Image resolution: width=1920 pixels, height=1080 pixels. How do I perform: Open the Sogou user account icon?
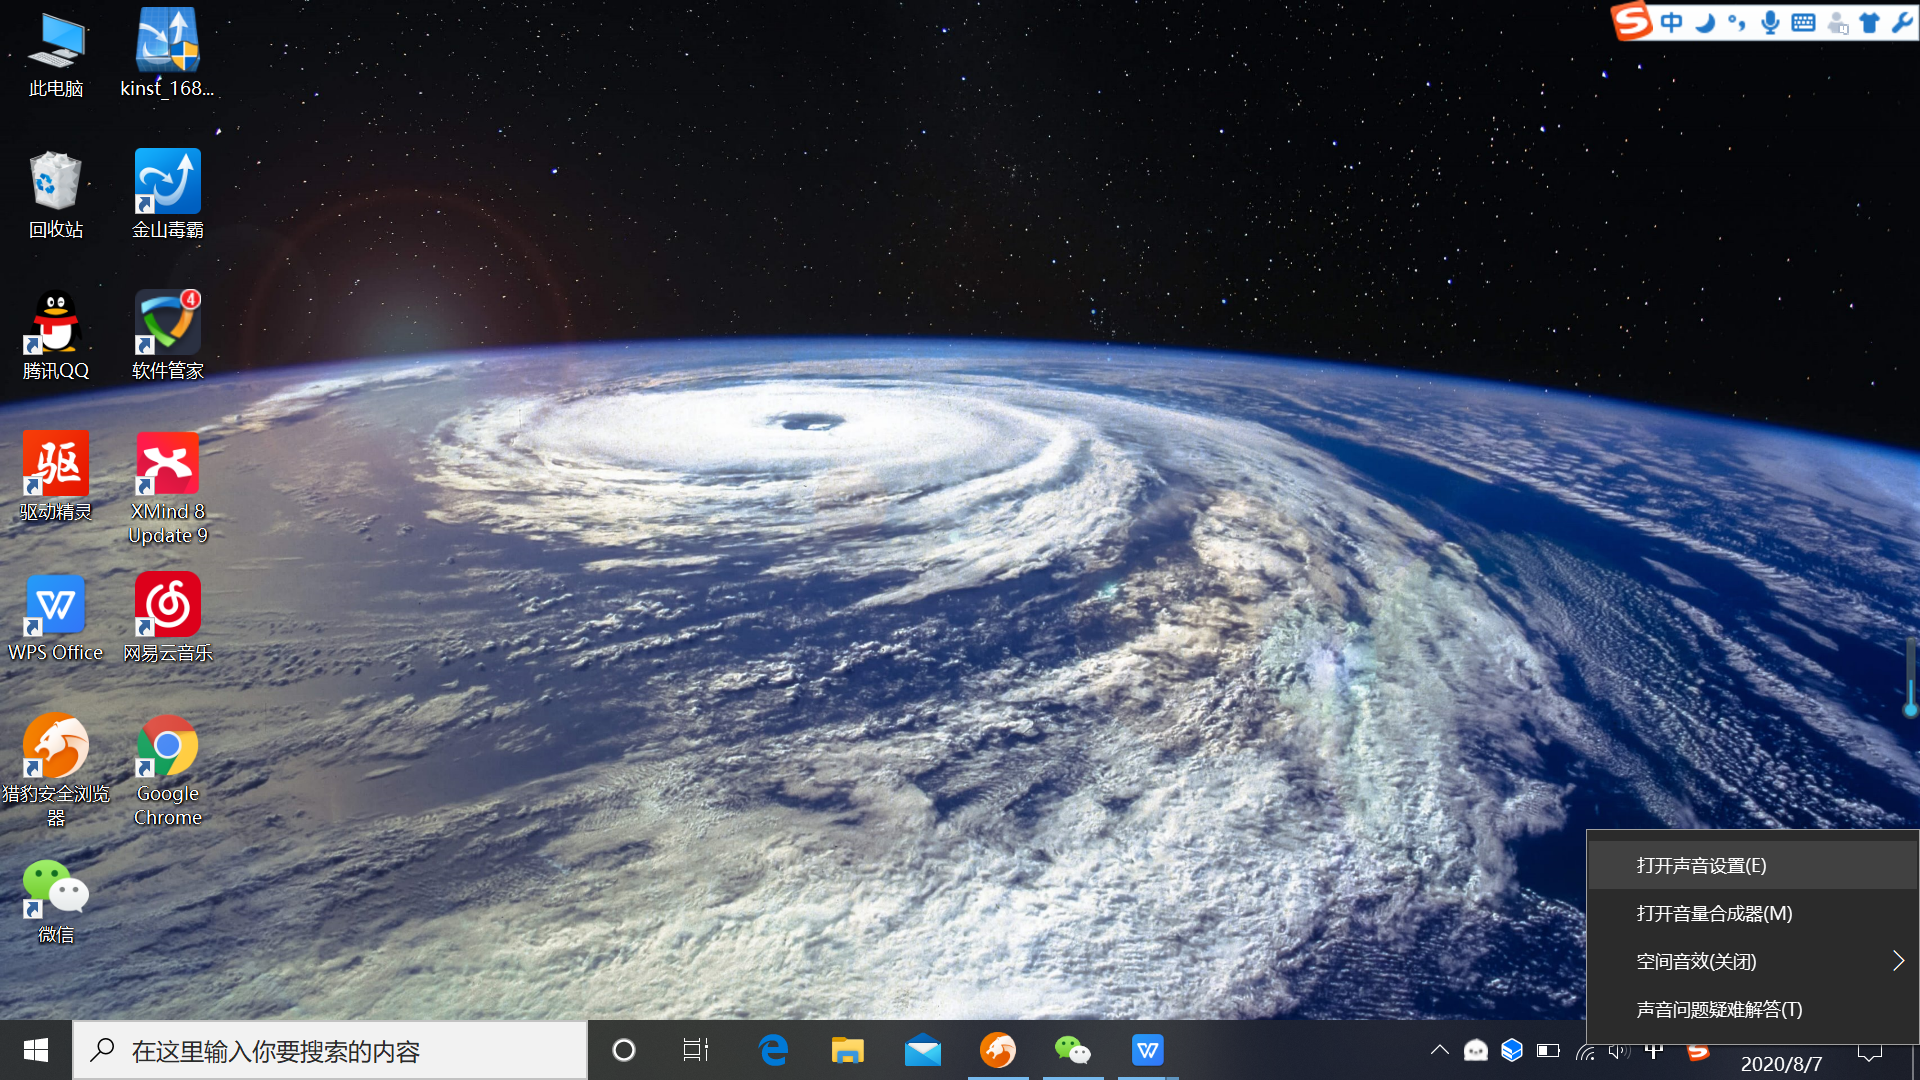tap(1837, 23)
